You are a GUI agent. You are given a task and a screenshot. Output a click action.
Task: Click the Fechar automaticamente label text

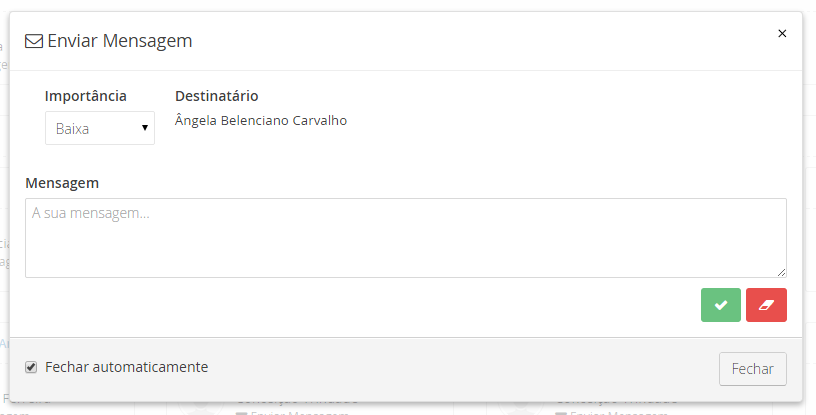coord(127,367)
